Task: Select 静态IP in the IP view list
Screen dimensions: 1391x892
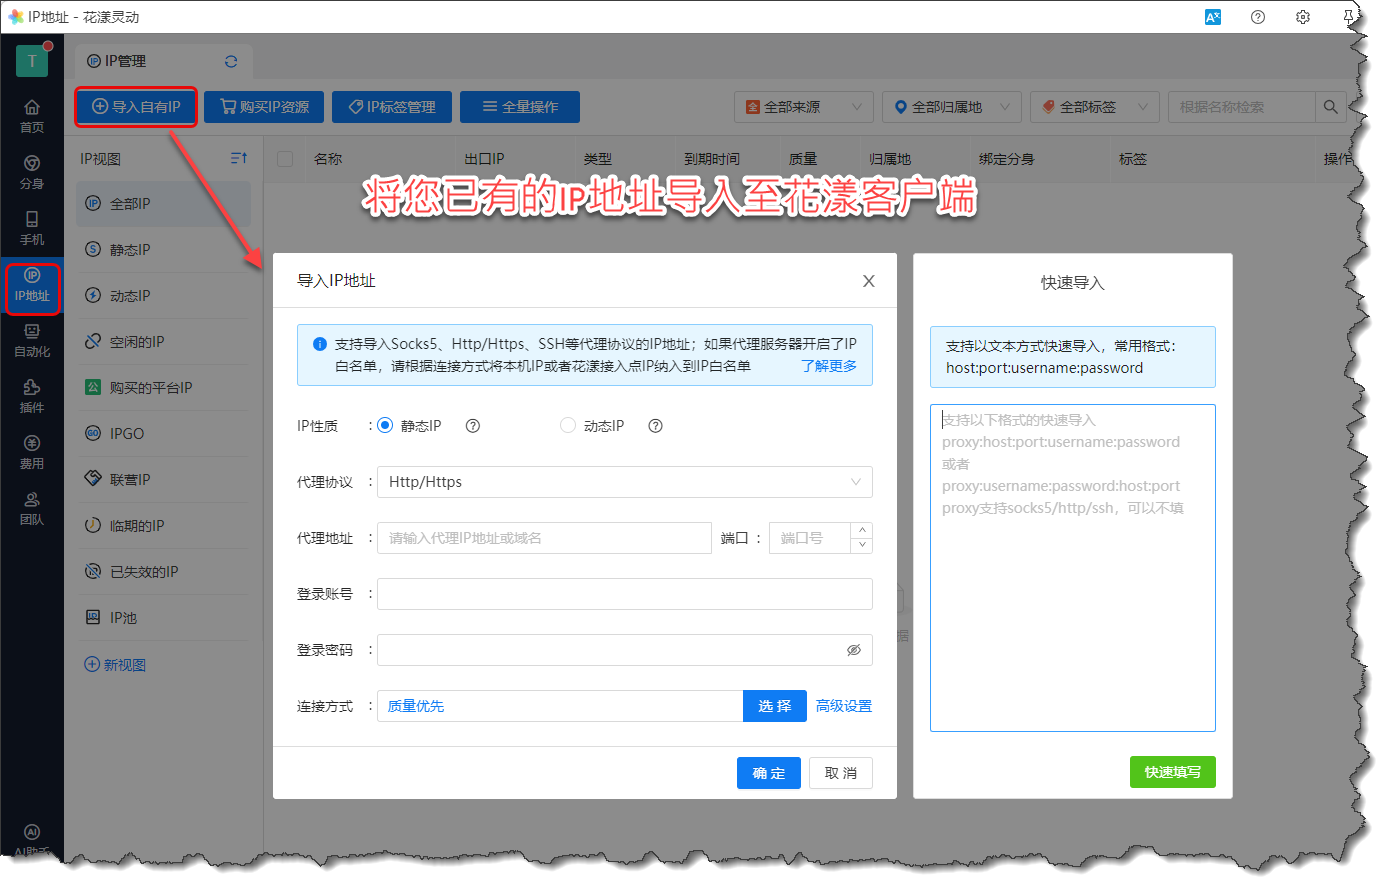Action: pos(163,250)
